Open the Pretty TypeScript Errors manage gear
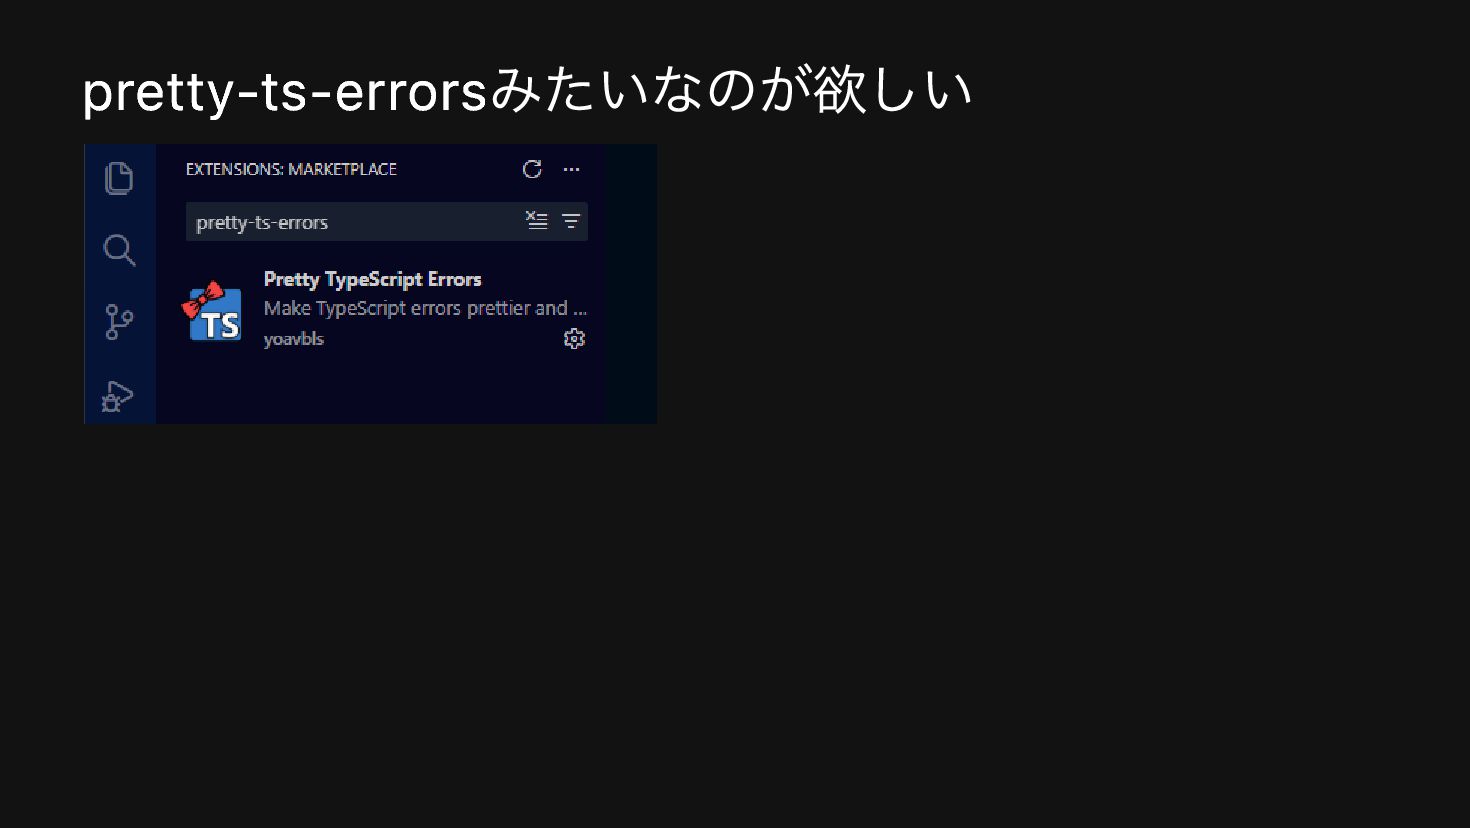1470x828 pixels. click(x=574, y=339)
